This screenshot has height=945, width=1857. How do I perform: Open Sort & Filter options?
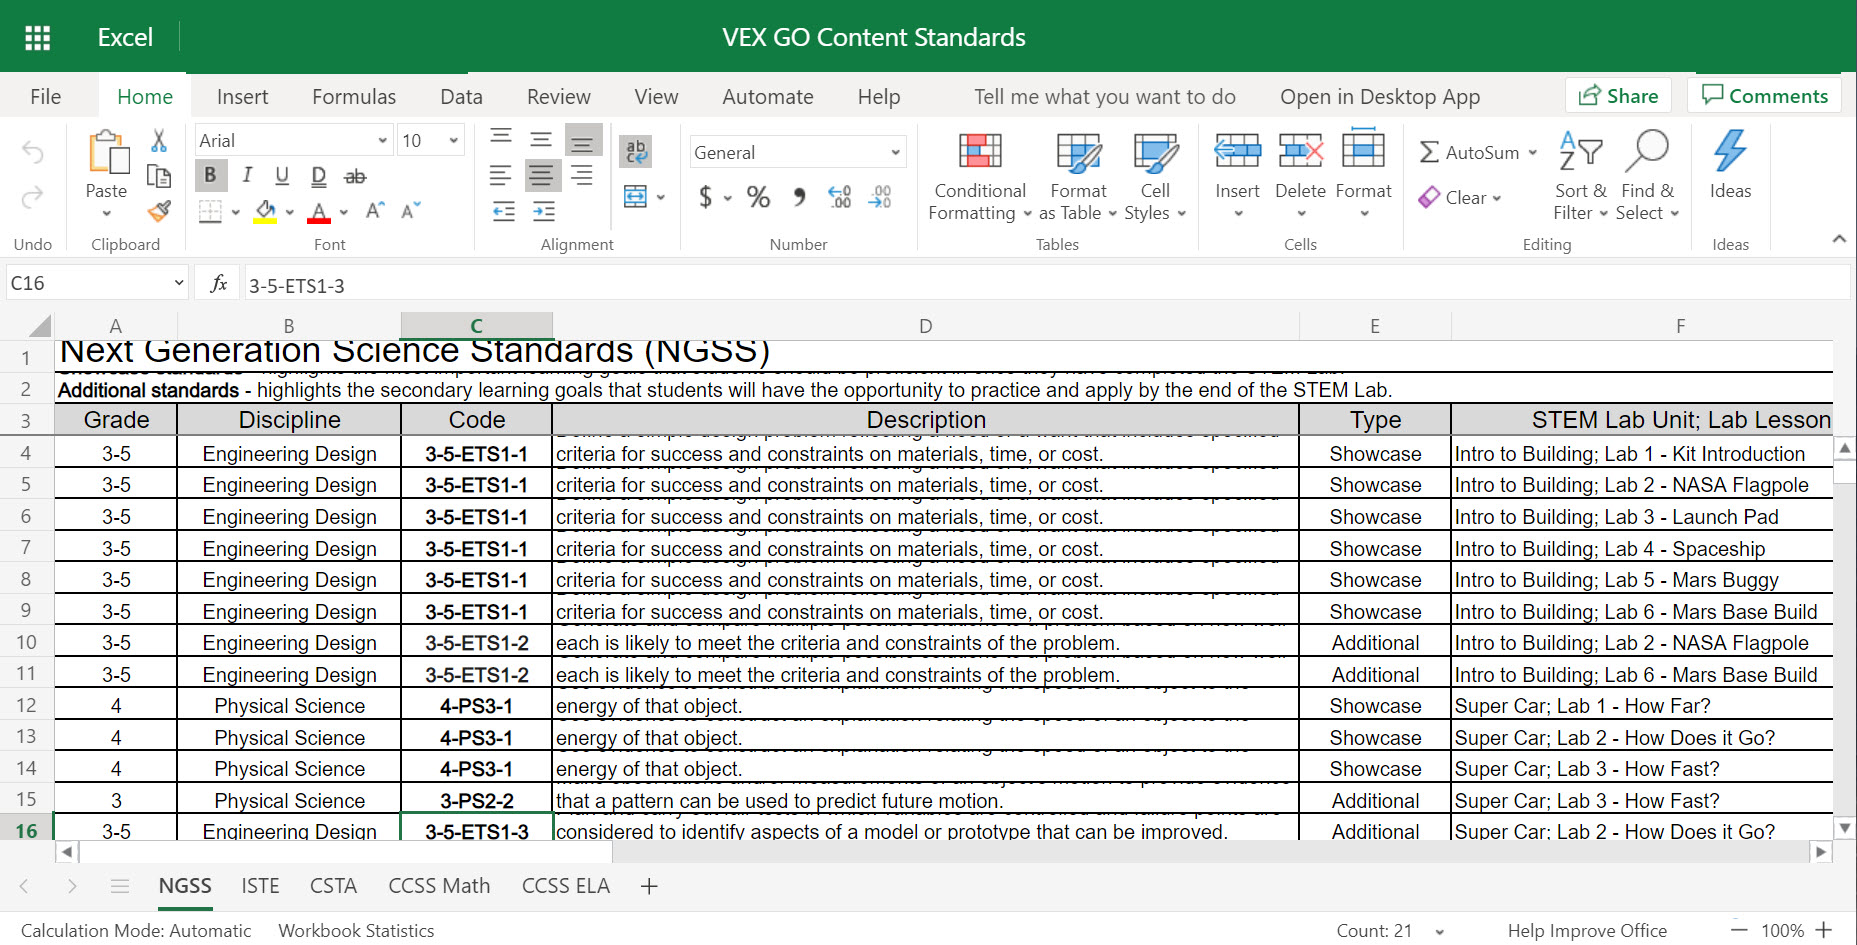[1580, 178]
